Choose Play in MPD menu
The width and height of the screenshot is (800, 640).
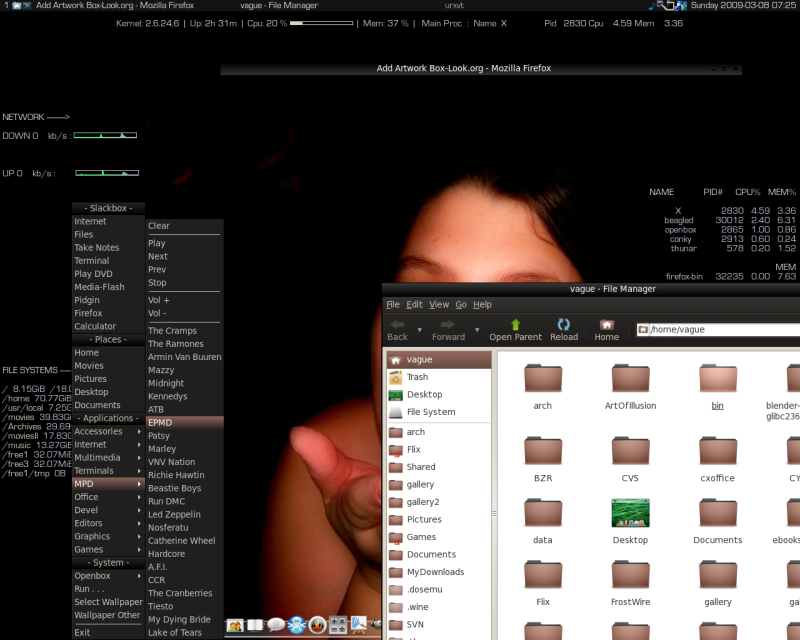[x=184, y=243]
